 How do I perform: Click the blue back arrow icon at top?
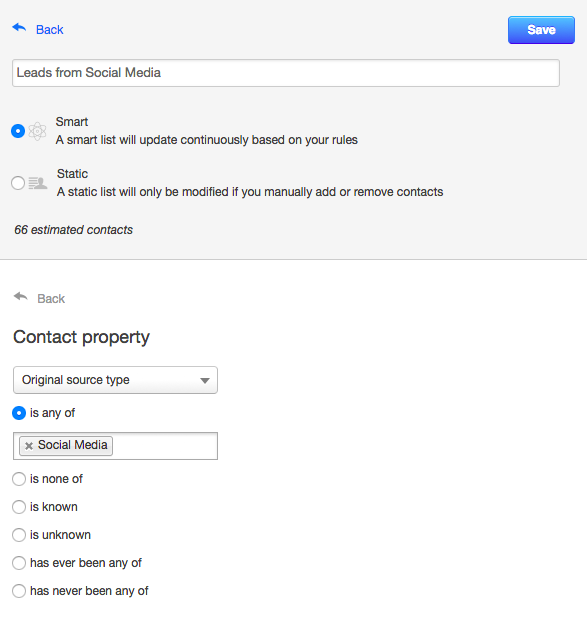point(19,28)
